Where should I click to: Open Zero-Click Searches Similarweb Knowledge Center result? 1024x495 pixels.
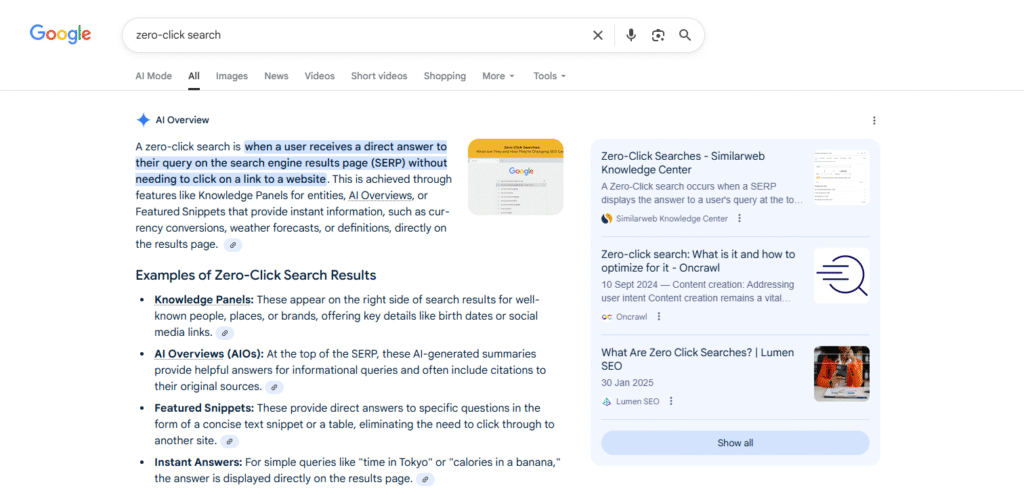[683, 163]
